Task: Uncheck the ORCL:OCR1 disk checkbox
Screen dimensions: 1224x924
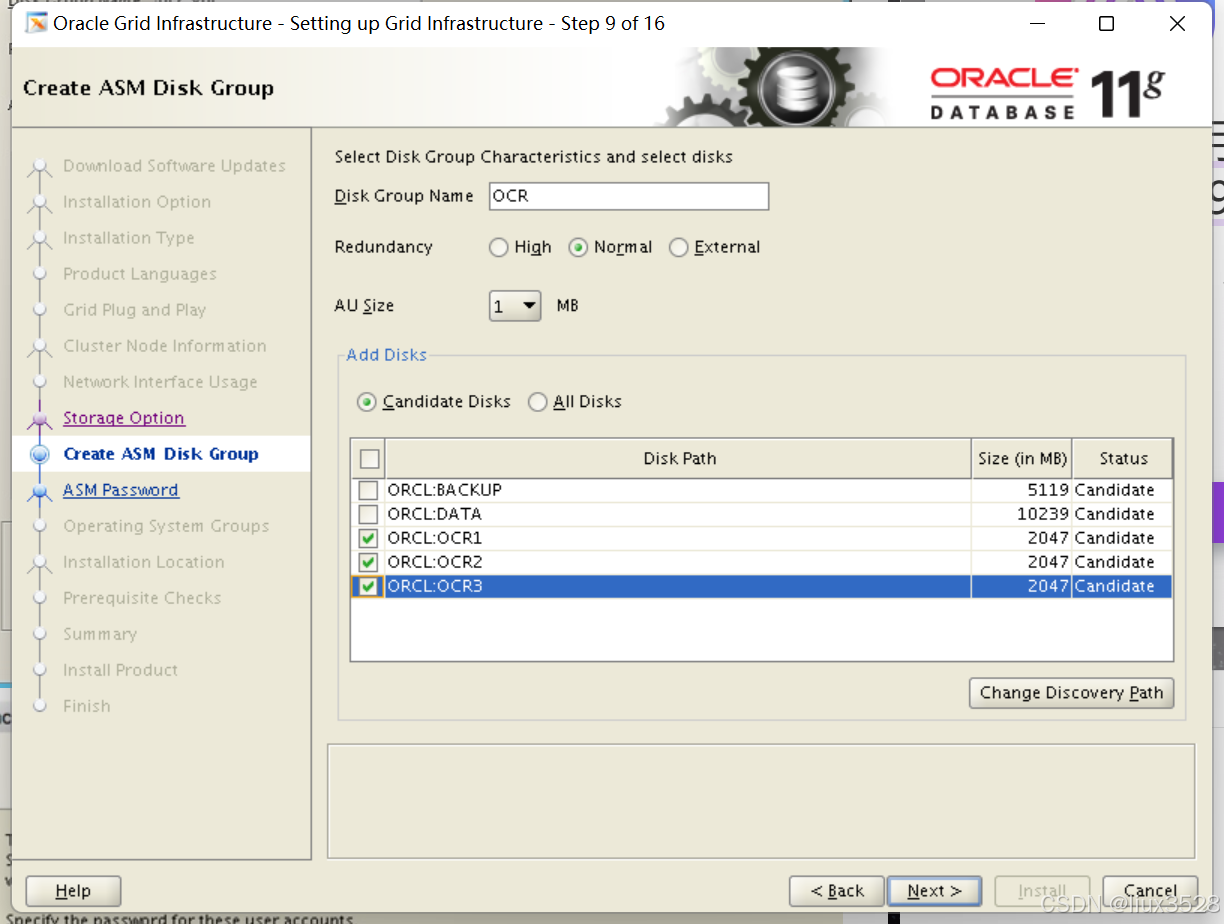Action: [369, 538]
